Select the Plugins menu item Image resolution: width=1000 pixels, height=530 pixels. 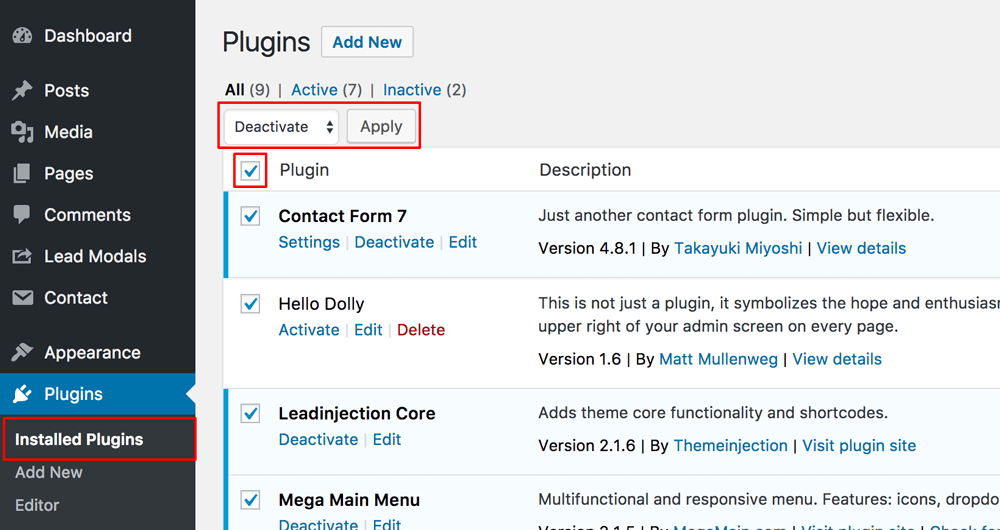(73, 394)
